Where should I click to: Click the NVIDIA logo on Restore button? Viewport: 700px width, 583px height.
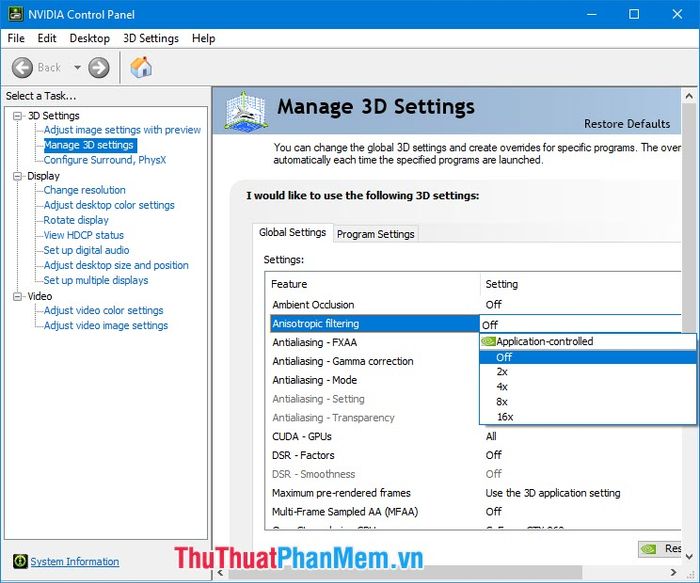[x=649, y=549]
